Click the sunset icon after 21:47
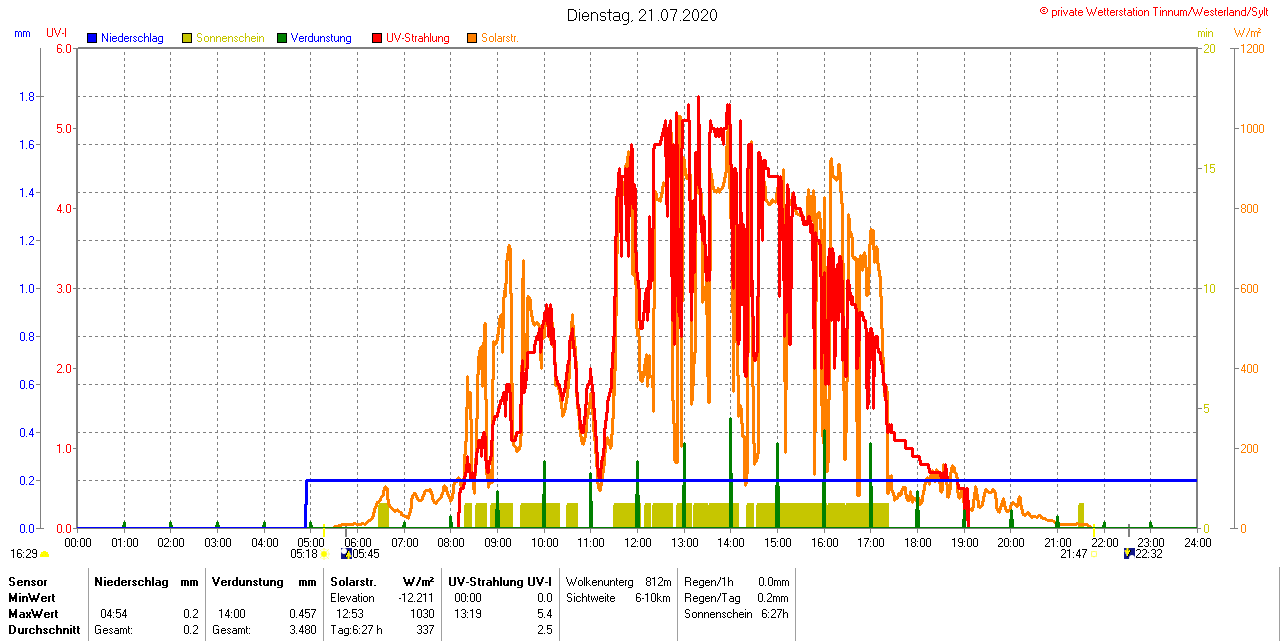Viewport: 1280px width, 641px height. click(1094, 554)
